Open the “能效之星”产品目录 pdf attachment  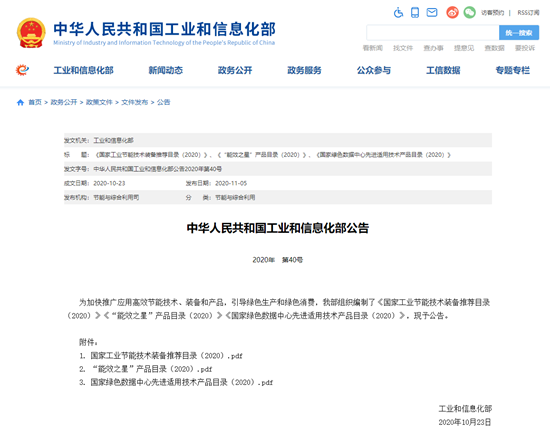click(x=152, y=369)
